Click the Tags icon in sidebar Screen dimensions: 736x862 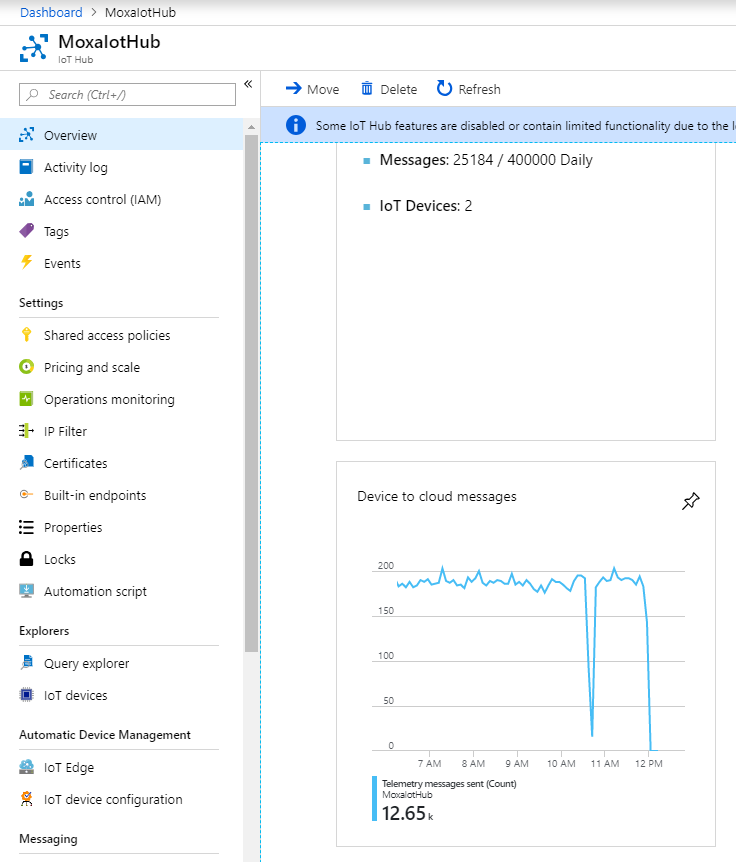tap(27, 231)
